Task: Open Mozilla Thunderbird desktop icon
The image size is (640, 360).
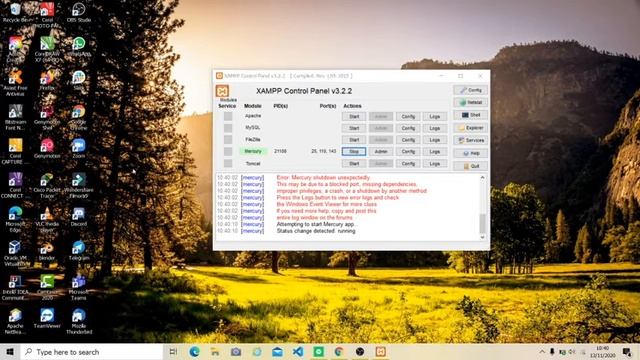Action: click(x=78, y=322)
